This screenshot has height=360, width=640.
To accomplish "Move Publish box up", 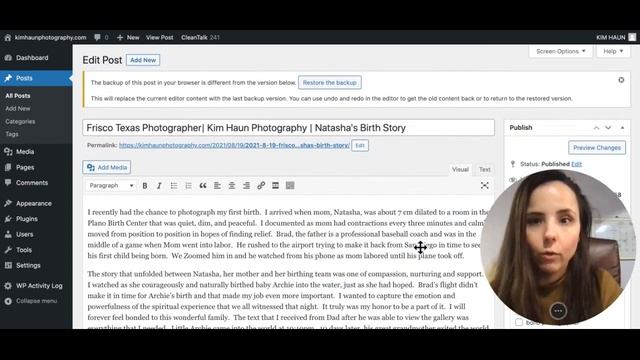I will point(596,128).
